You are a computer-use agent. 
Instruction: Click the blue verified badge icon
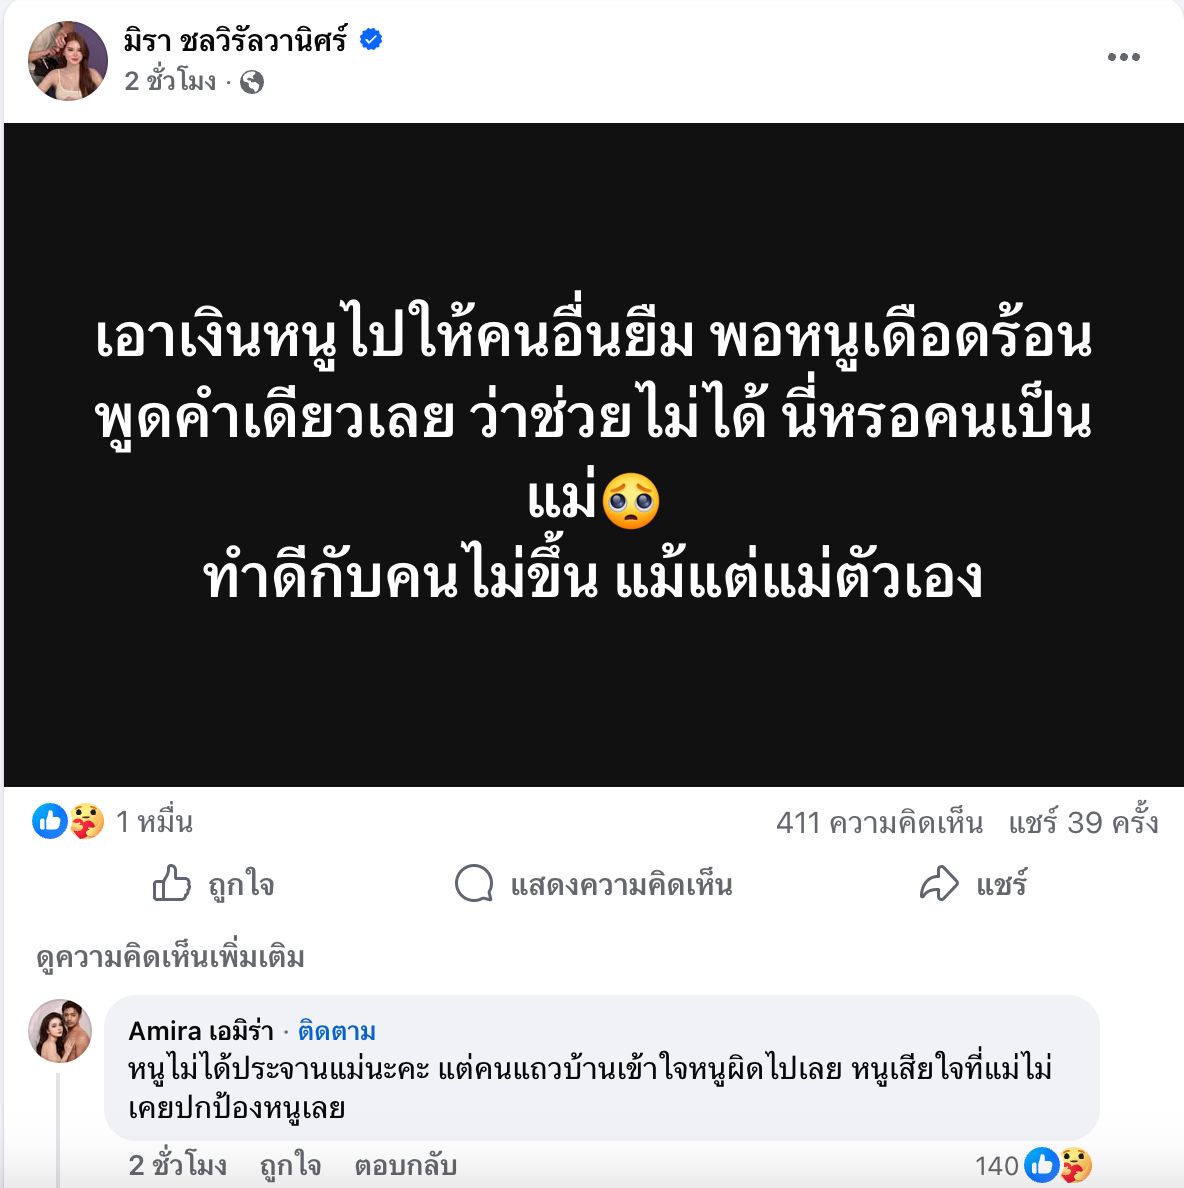[x=371, y=41]
